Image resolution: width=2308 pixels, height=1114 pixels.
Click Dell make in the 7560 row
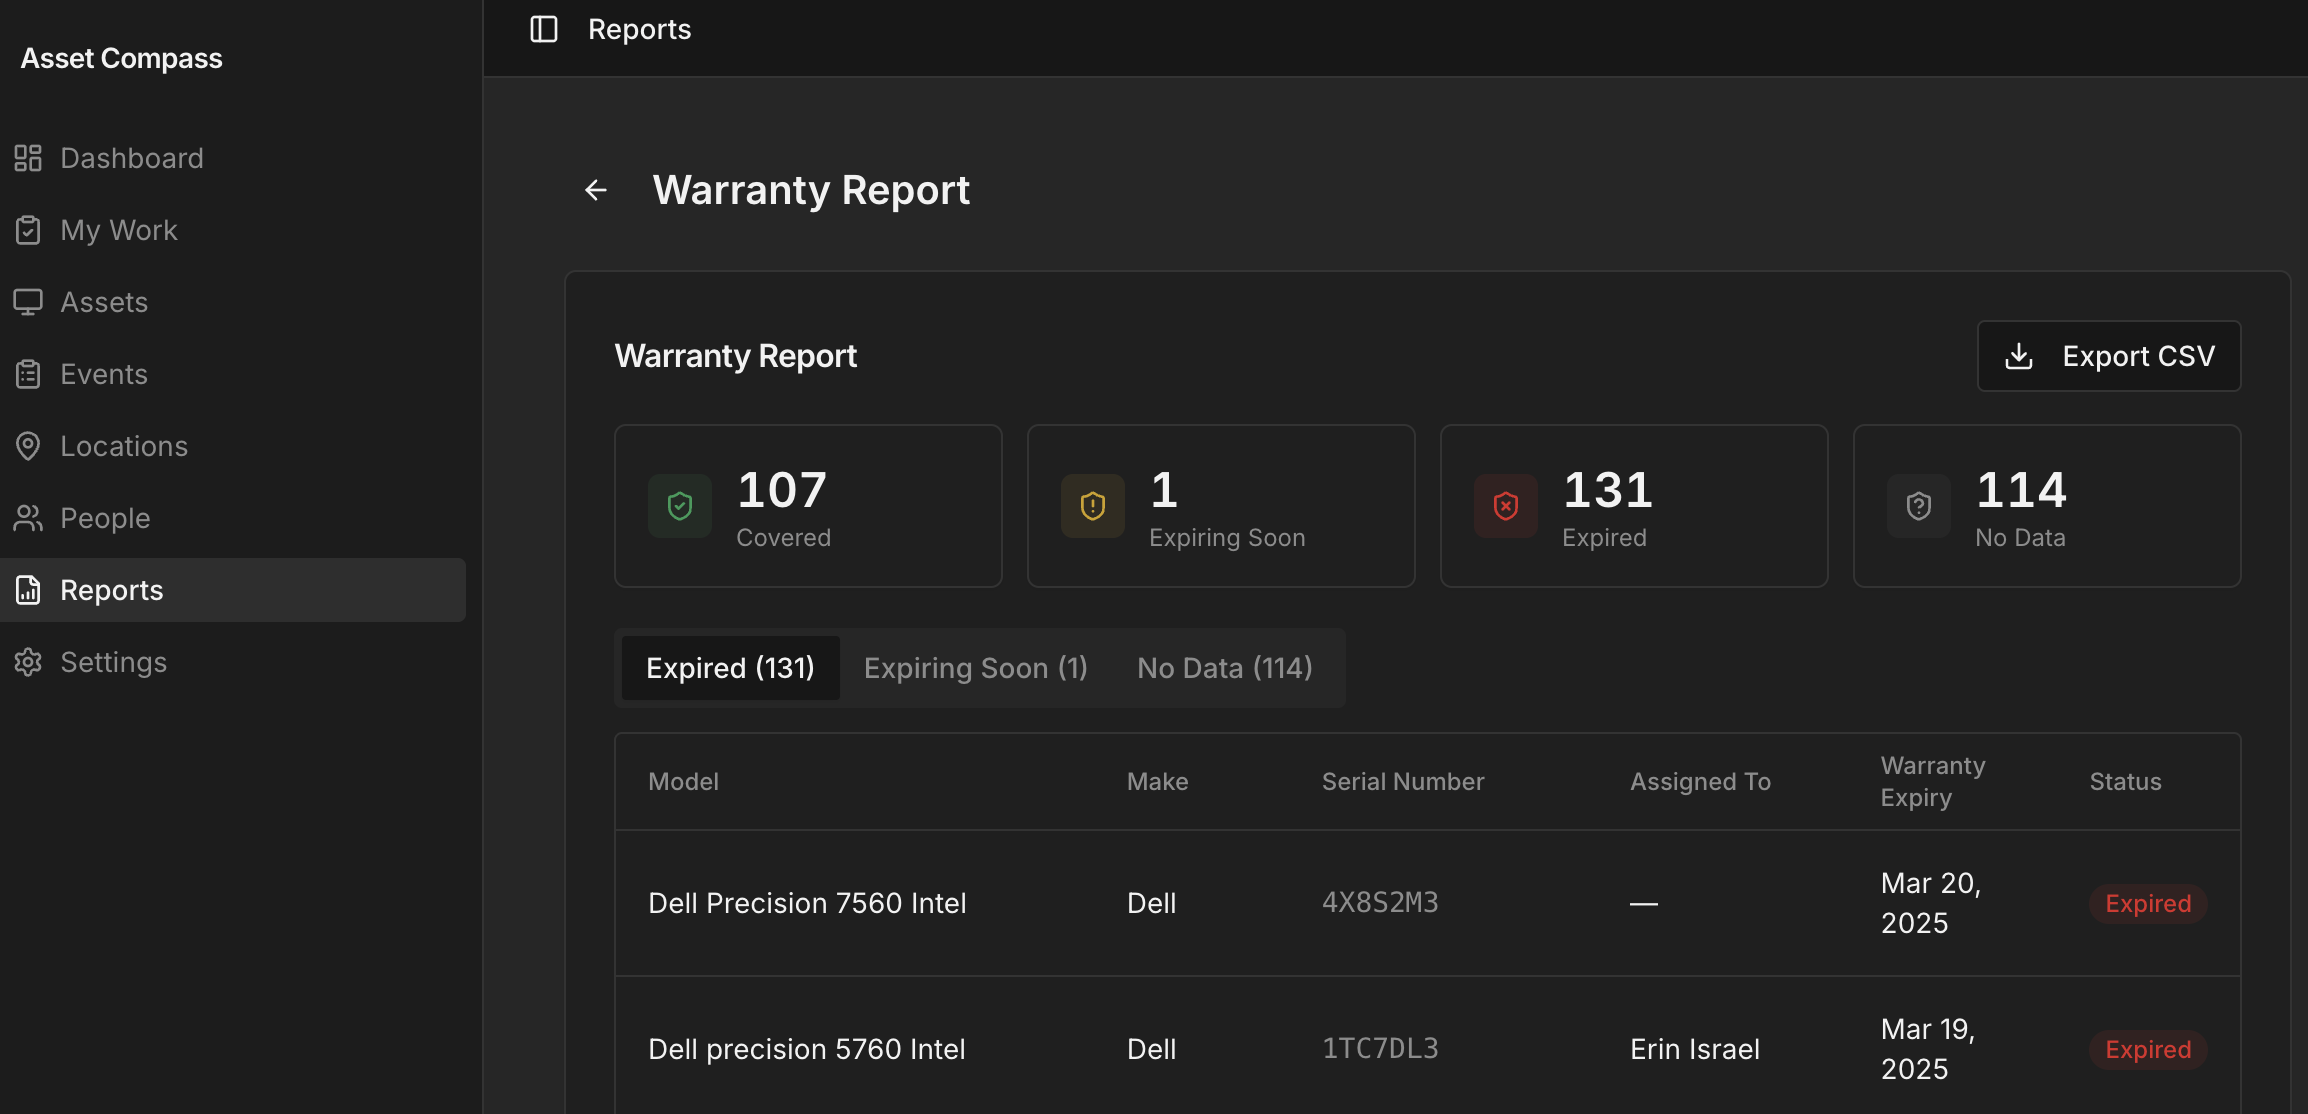pyautogui.click(x=1151, y=903)
